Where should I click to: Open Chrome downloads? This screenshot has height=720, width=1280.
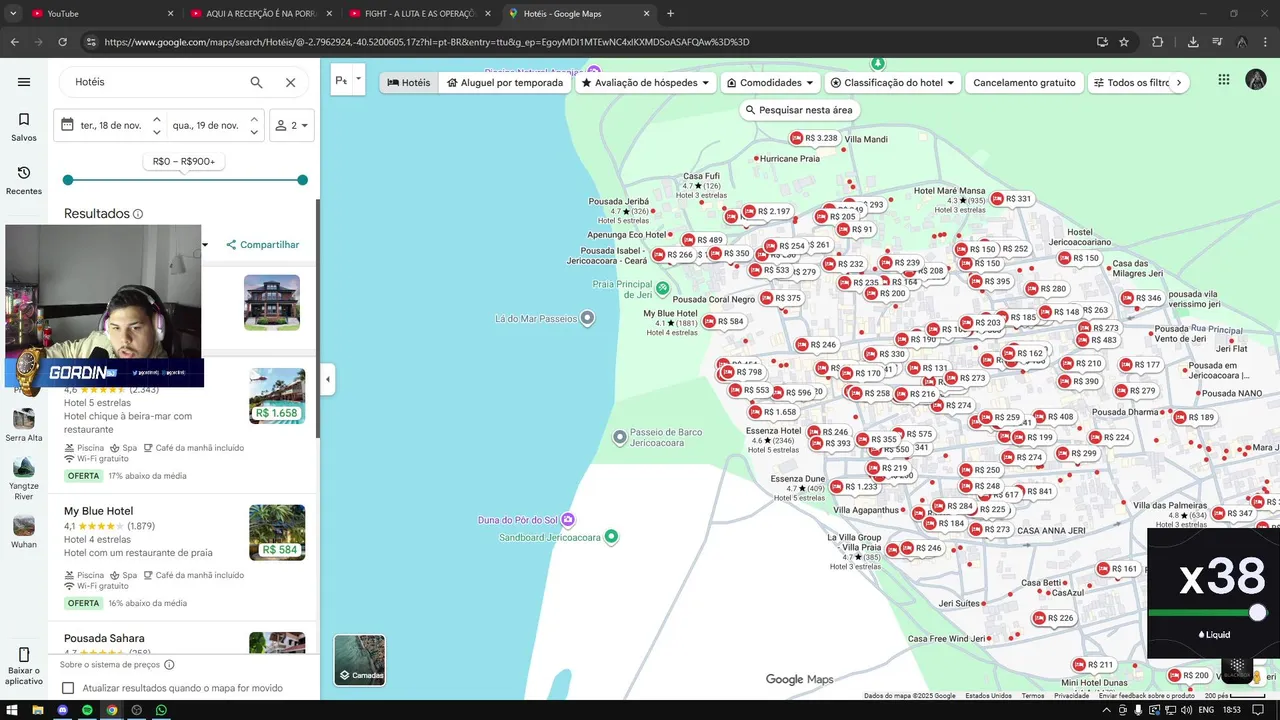pos(1193,42)
